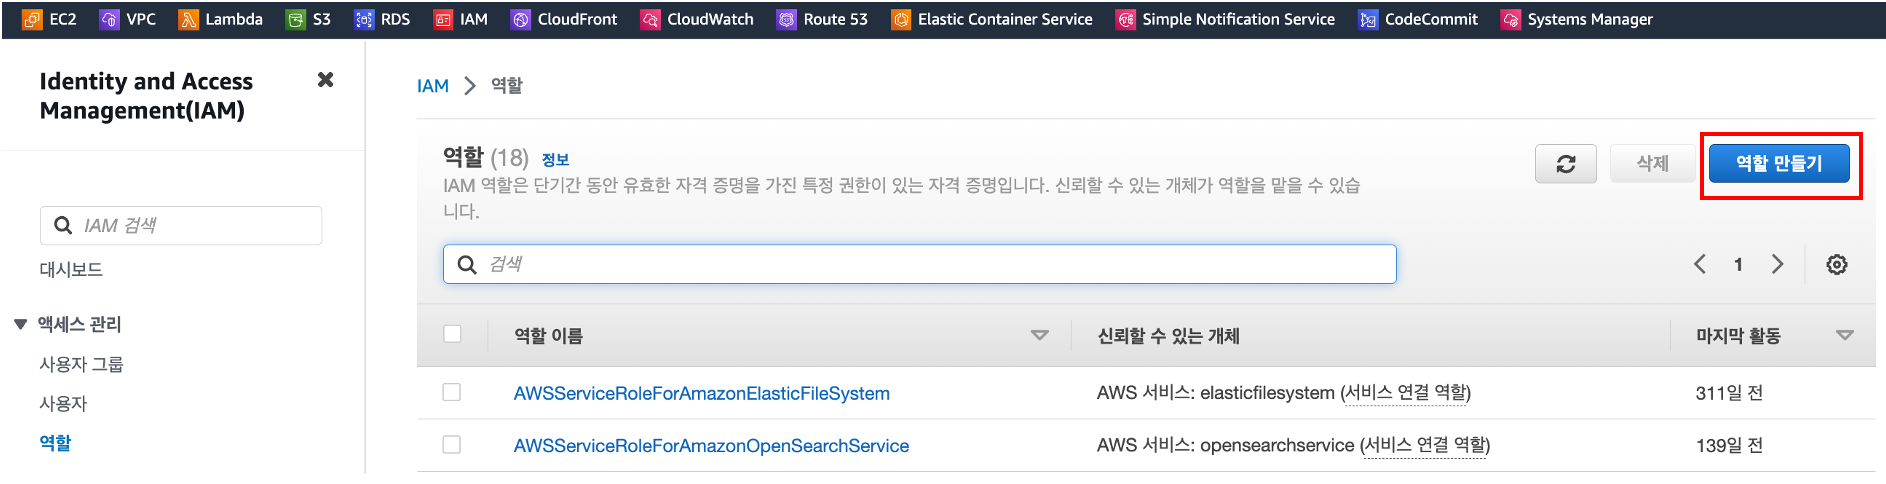This screenshot has width=1886, height=484.
Task: Click the roles 검색 filter field
Action: [919, 264]
